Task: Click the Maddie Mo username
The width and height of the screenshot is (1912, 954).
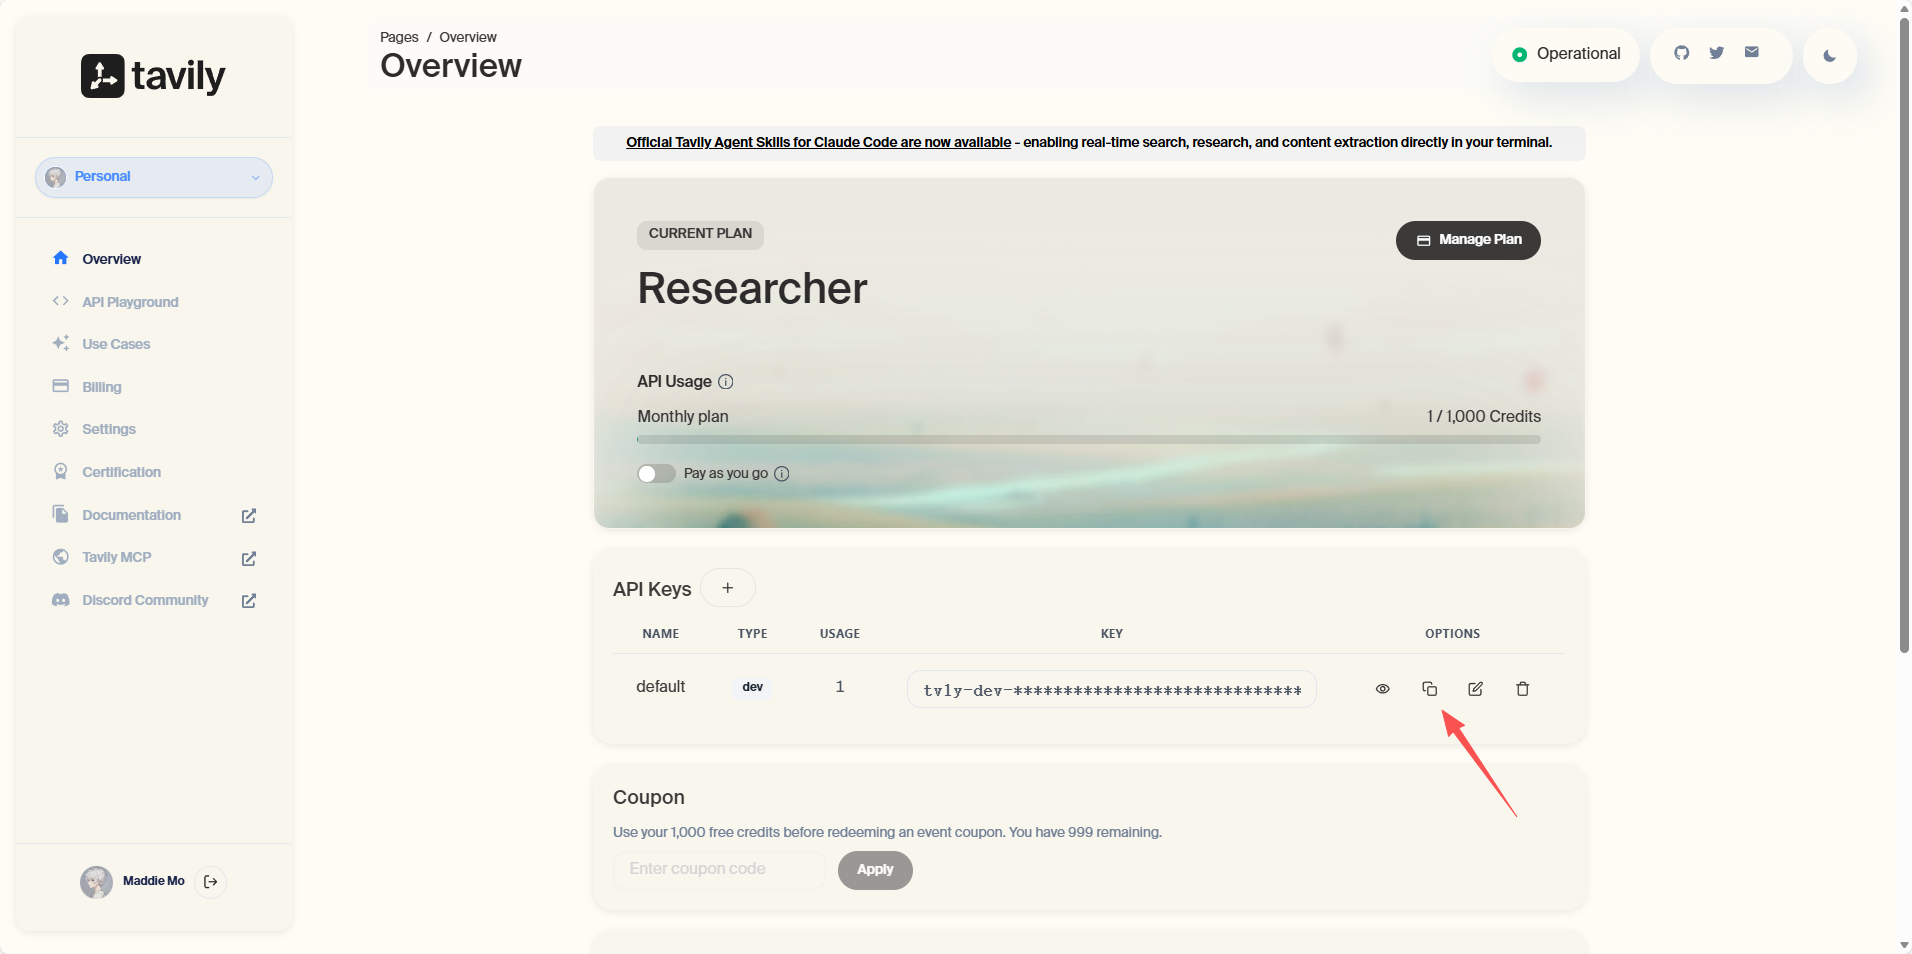Action: tap(154, 881)
